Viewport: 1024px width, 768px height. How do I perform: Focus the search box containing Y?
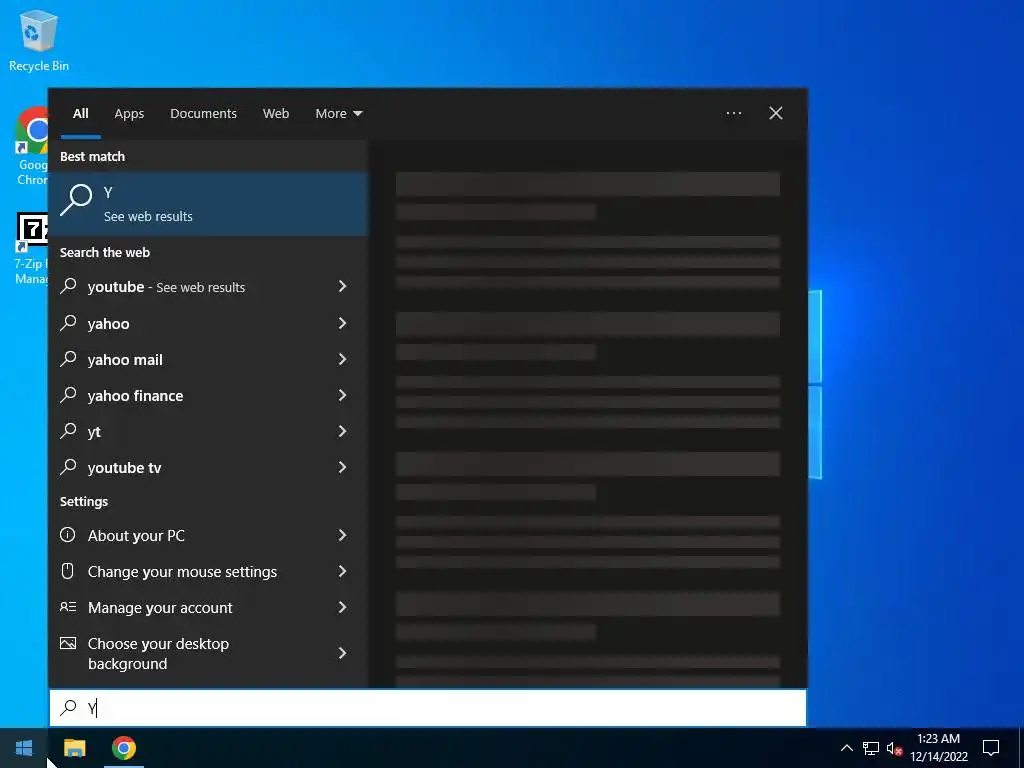(x=428, y=708)
